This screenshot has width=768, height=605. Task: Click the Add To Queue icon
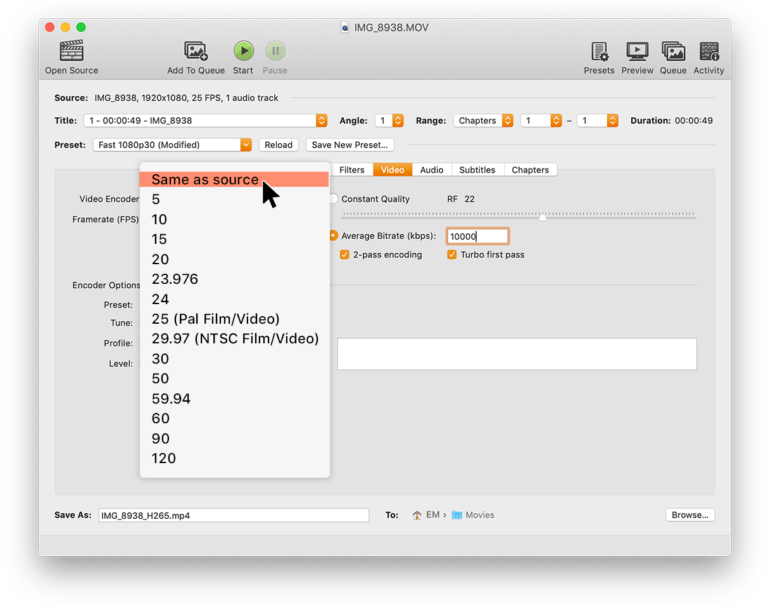tap(196, 50)
